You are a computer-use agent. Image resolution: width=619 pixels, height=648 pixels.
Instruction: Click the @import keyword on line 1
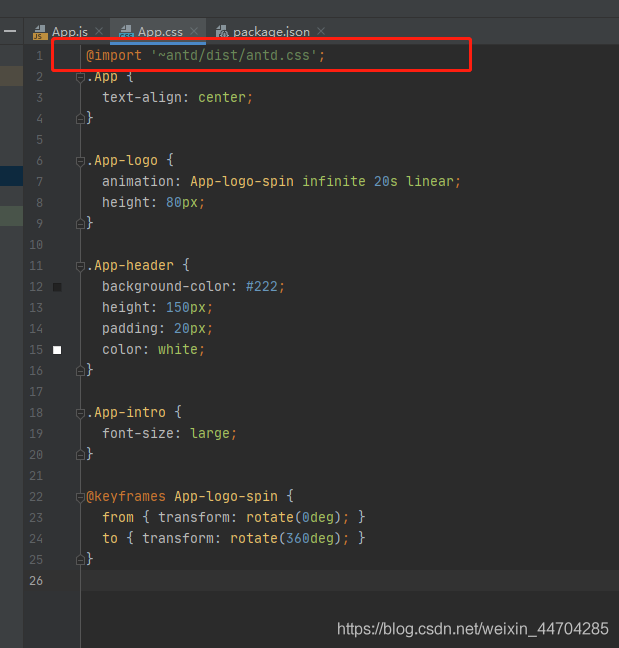point(114,56)
